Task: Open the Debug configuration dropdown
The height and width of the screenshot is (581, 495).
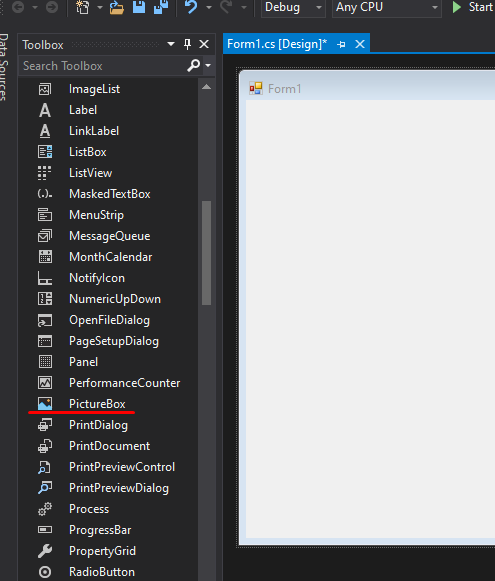Action: coord(293,7)
